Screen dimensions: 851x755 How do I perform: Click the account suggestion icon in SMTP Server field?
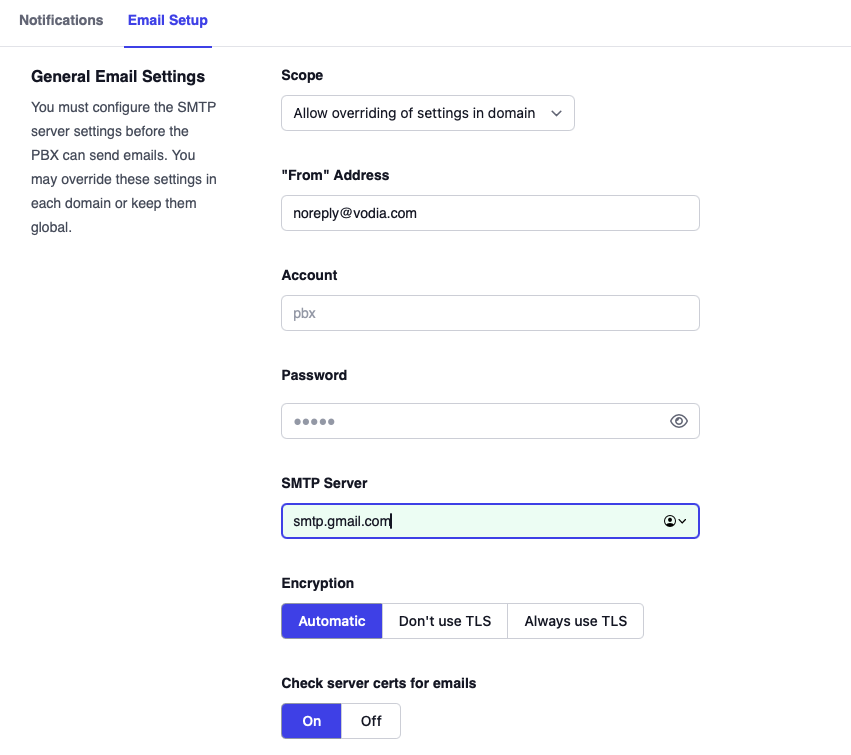click(671, 521)
